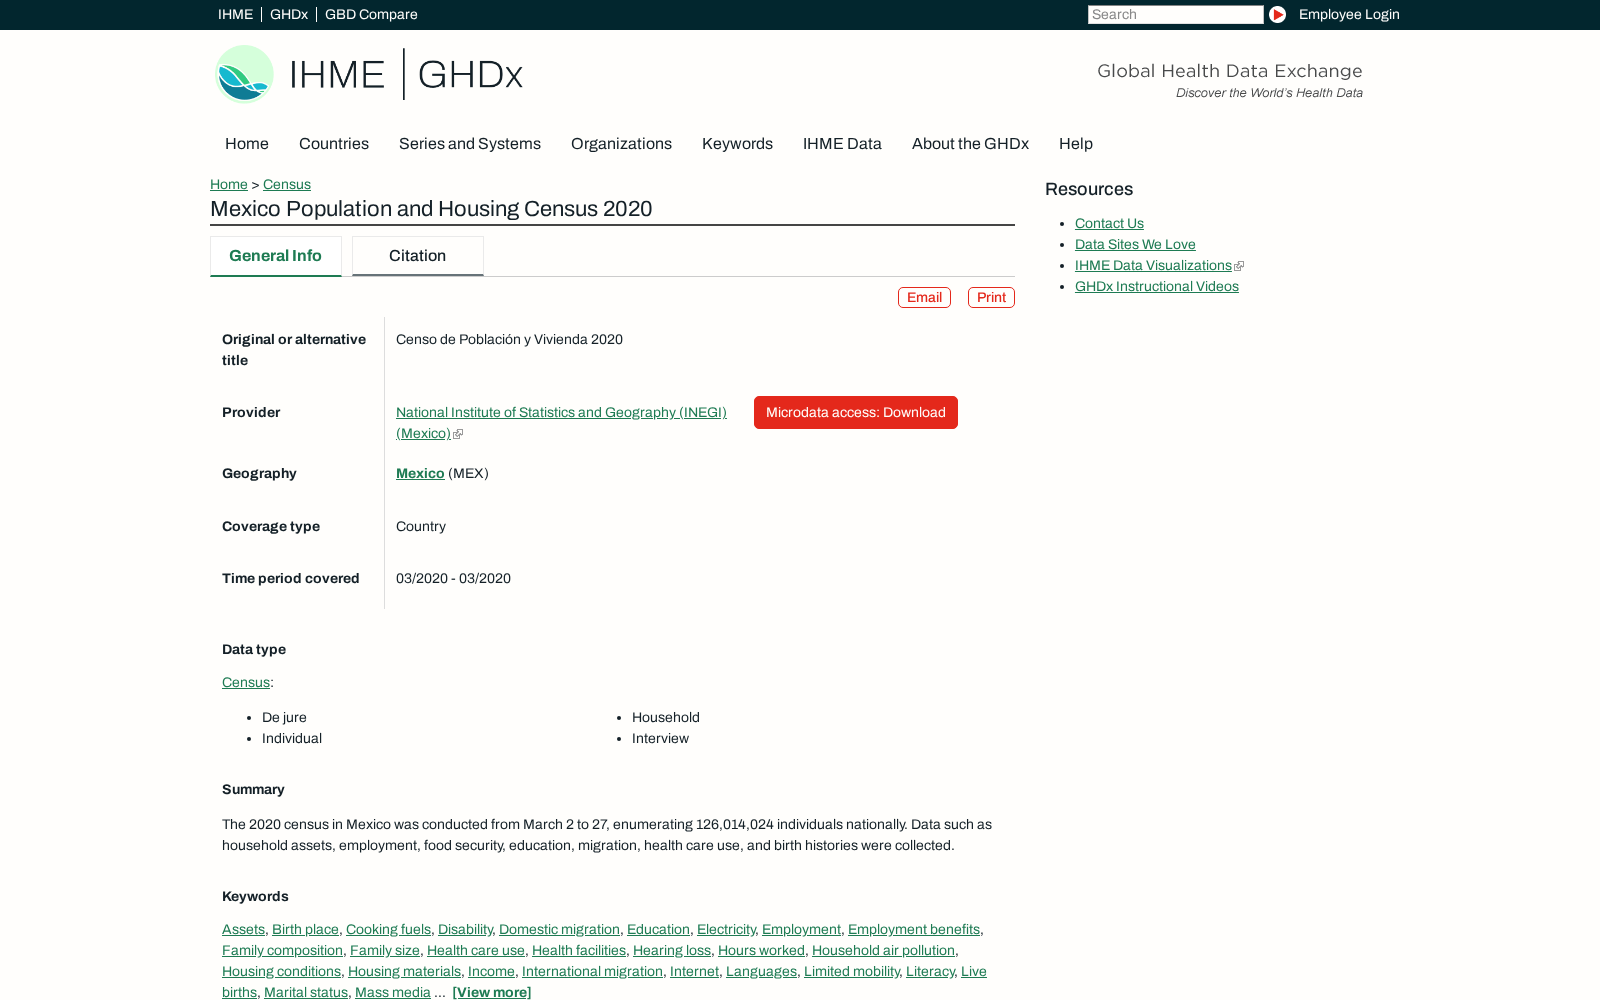The width and height of the screenshot is (1600, 1000).
Task: Open the Disability keyword
Action: click(465, 929)
